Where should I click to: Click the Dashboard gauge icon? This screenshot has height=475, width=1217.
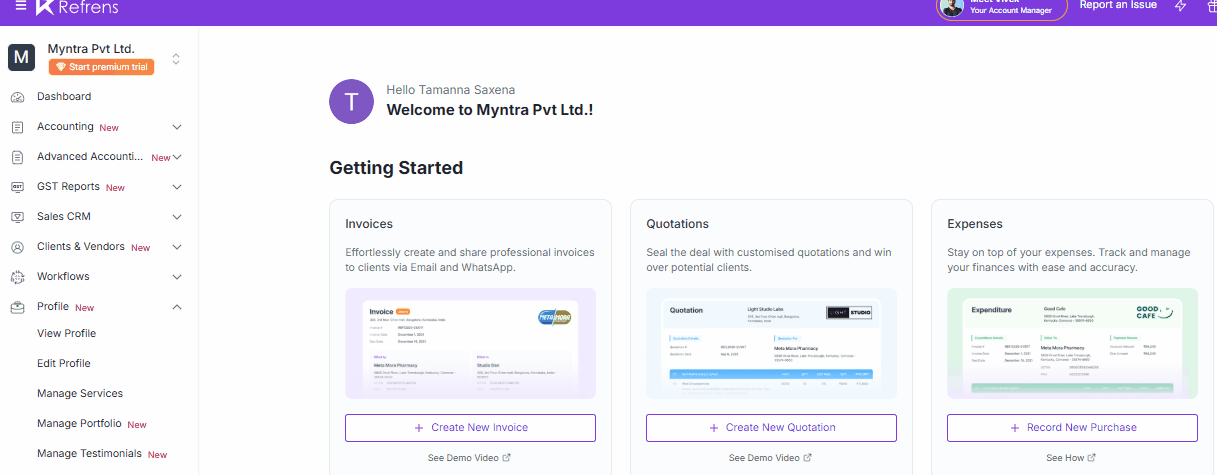[x=17, y=97]
